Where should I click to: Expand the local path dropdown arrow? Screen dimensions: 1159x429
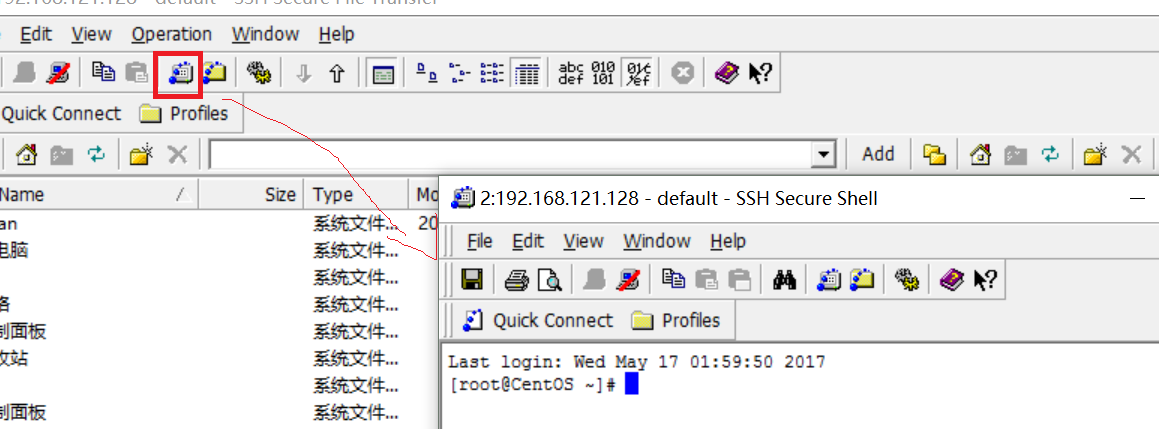823,155
